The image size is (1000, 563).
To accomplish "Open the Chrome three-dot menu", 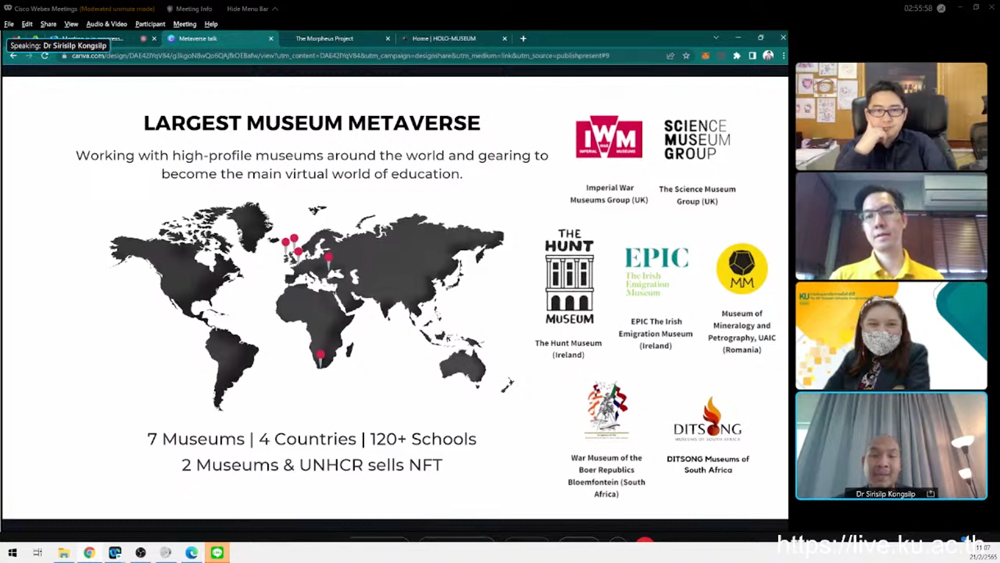I will [x=783, y=56].
